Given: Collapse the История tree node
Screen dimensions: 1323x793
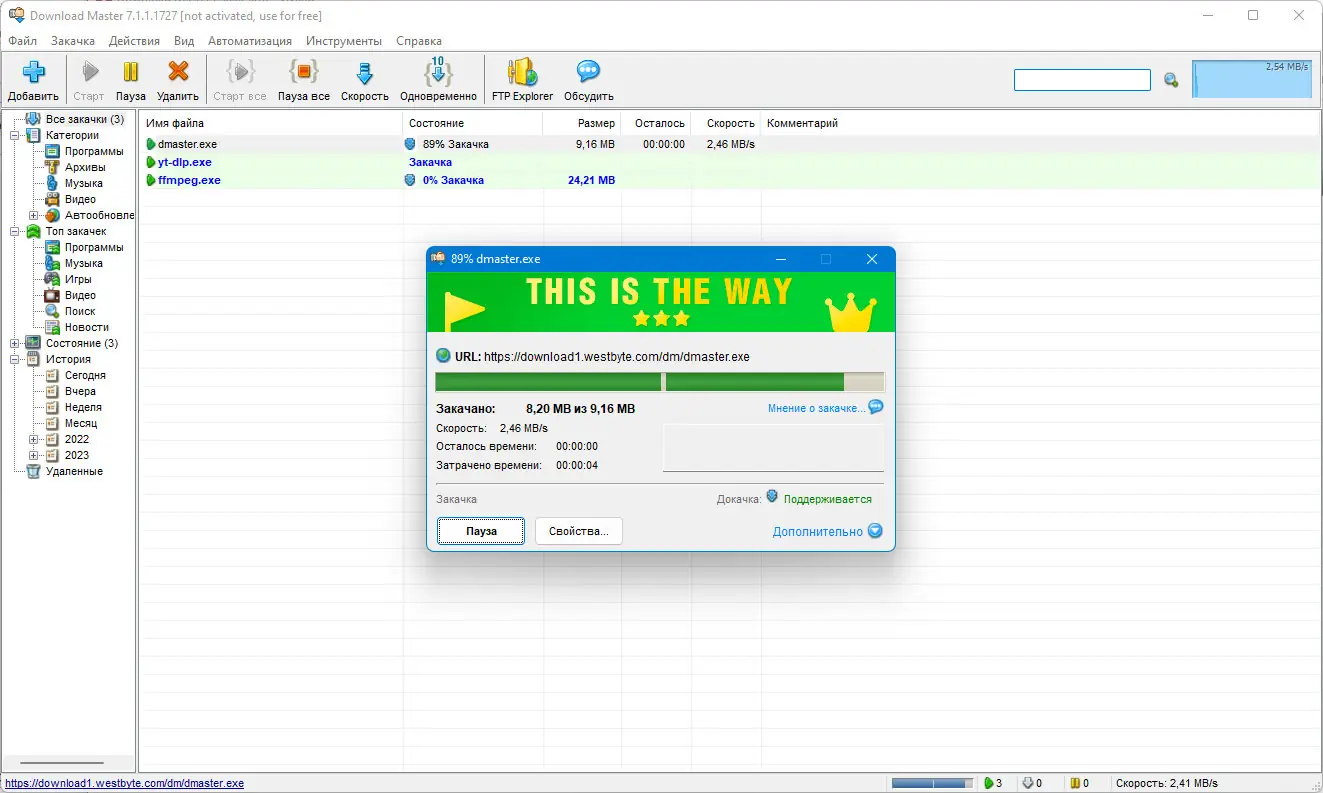Looking at the screenshot, I should 15,359.
